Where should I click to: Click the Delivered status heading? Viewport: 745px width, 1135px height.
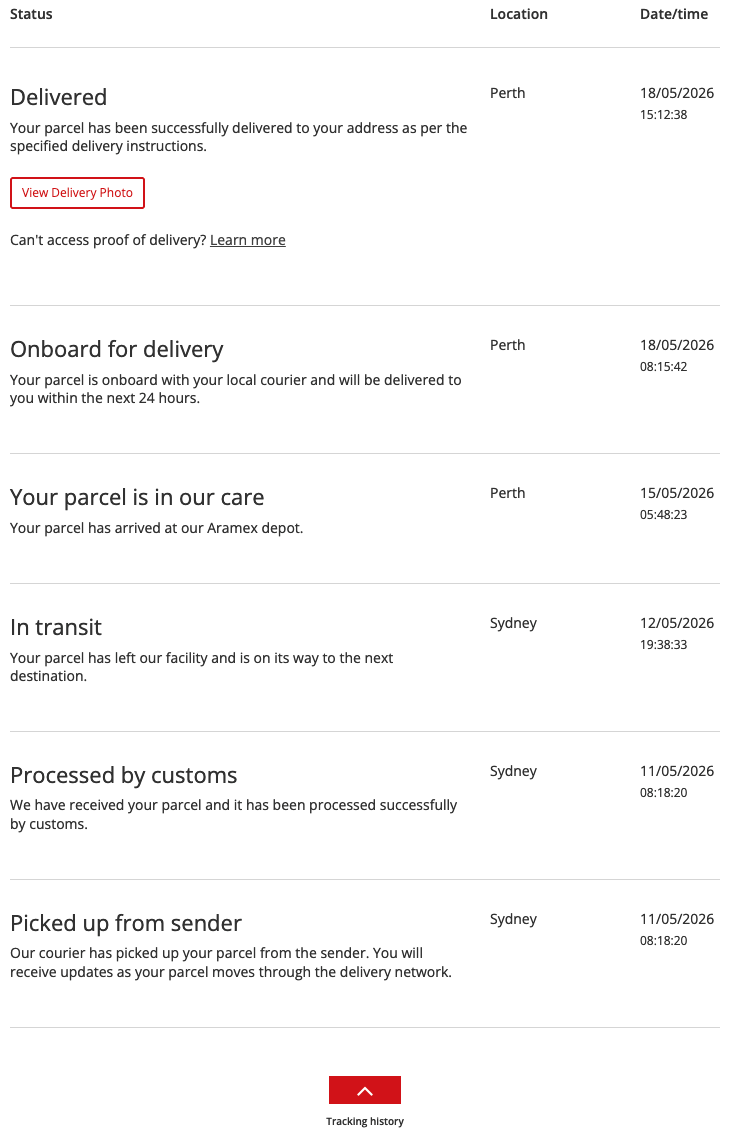tap(59, 97)
